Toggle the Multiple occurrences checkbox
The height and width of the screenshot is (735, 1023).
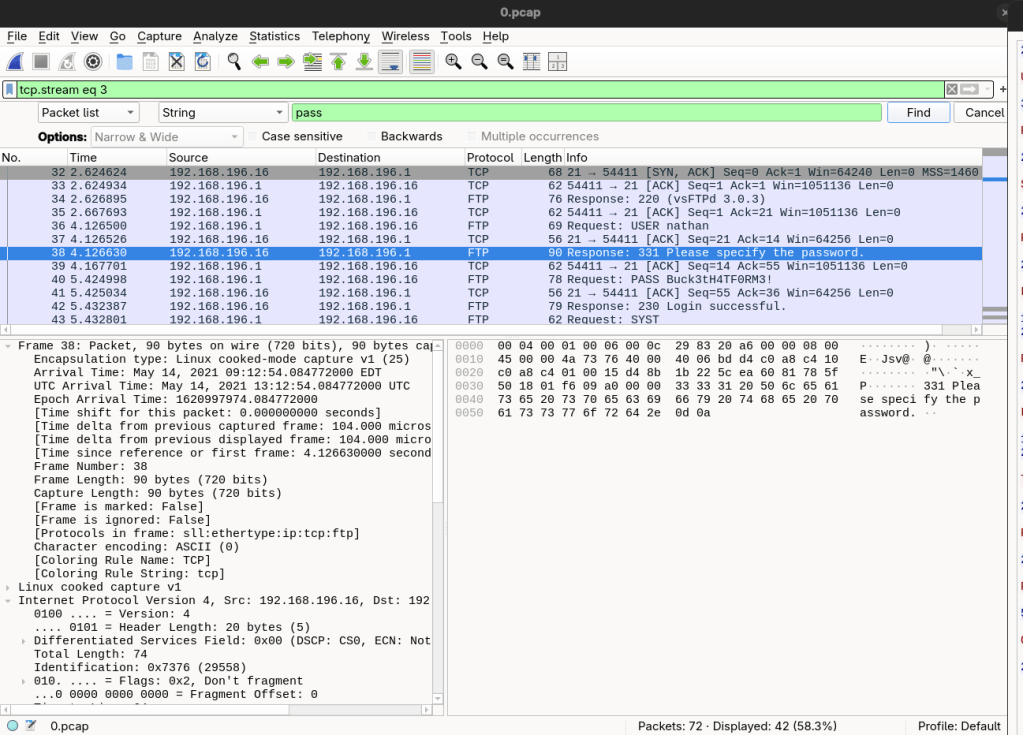coord(473,137)
